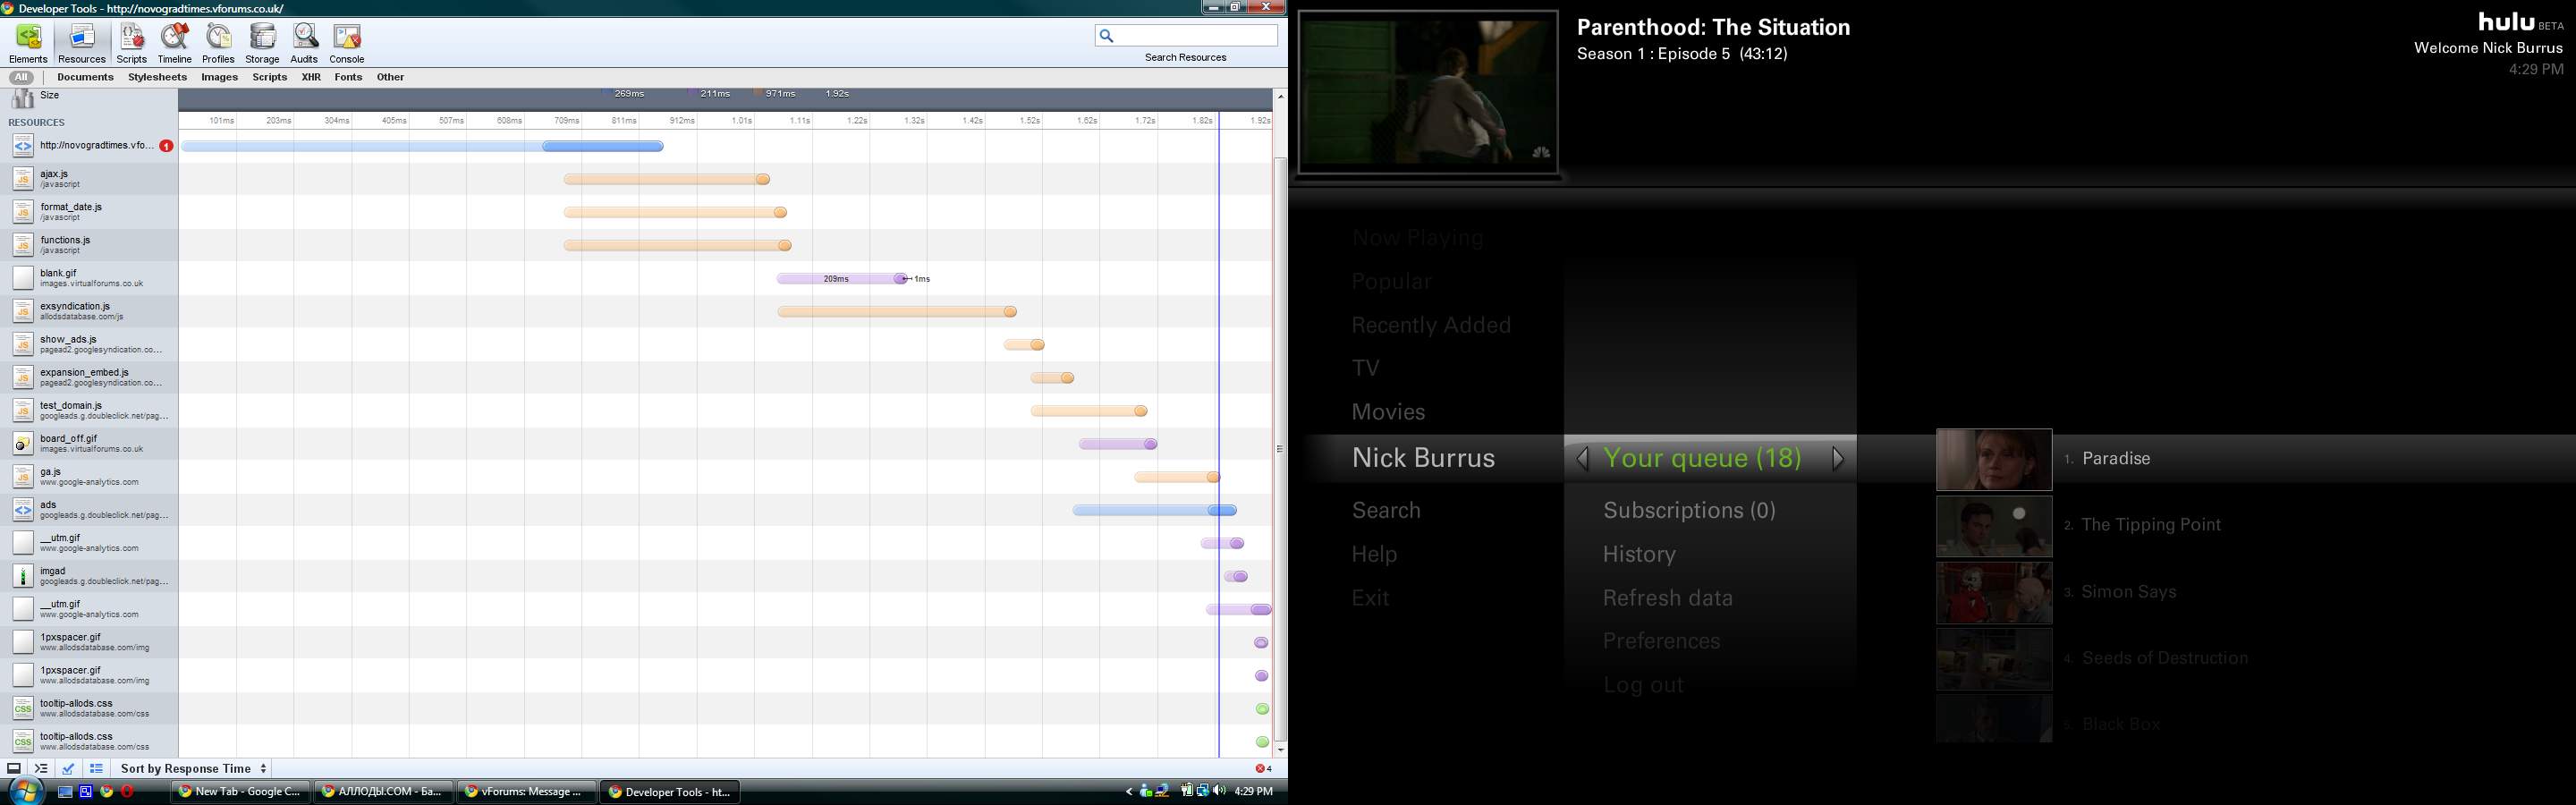This screenshot has height=805, width=2576.
Task: Select Paradise queue item thumbnail
Action: click(x=1994, y=459)
